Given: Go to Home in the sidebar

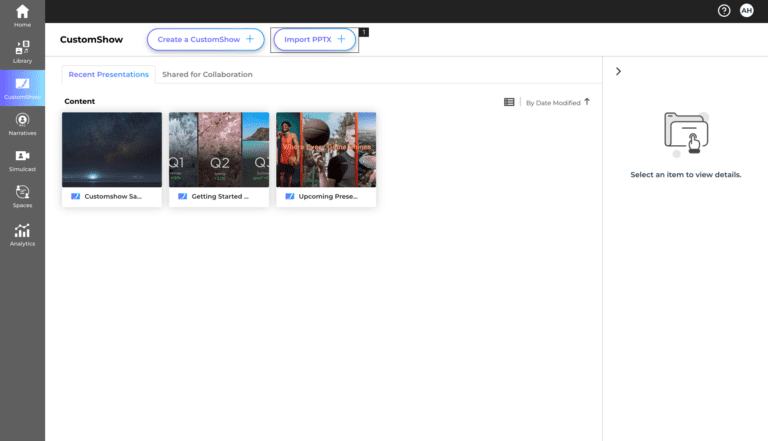Looking at the screenshot, I should tap(22, 16).
